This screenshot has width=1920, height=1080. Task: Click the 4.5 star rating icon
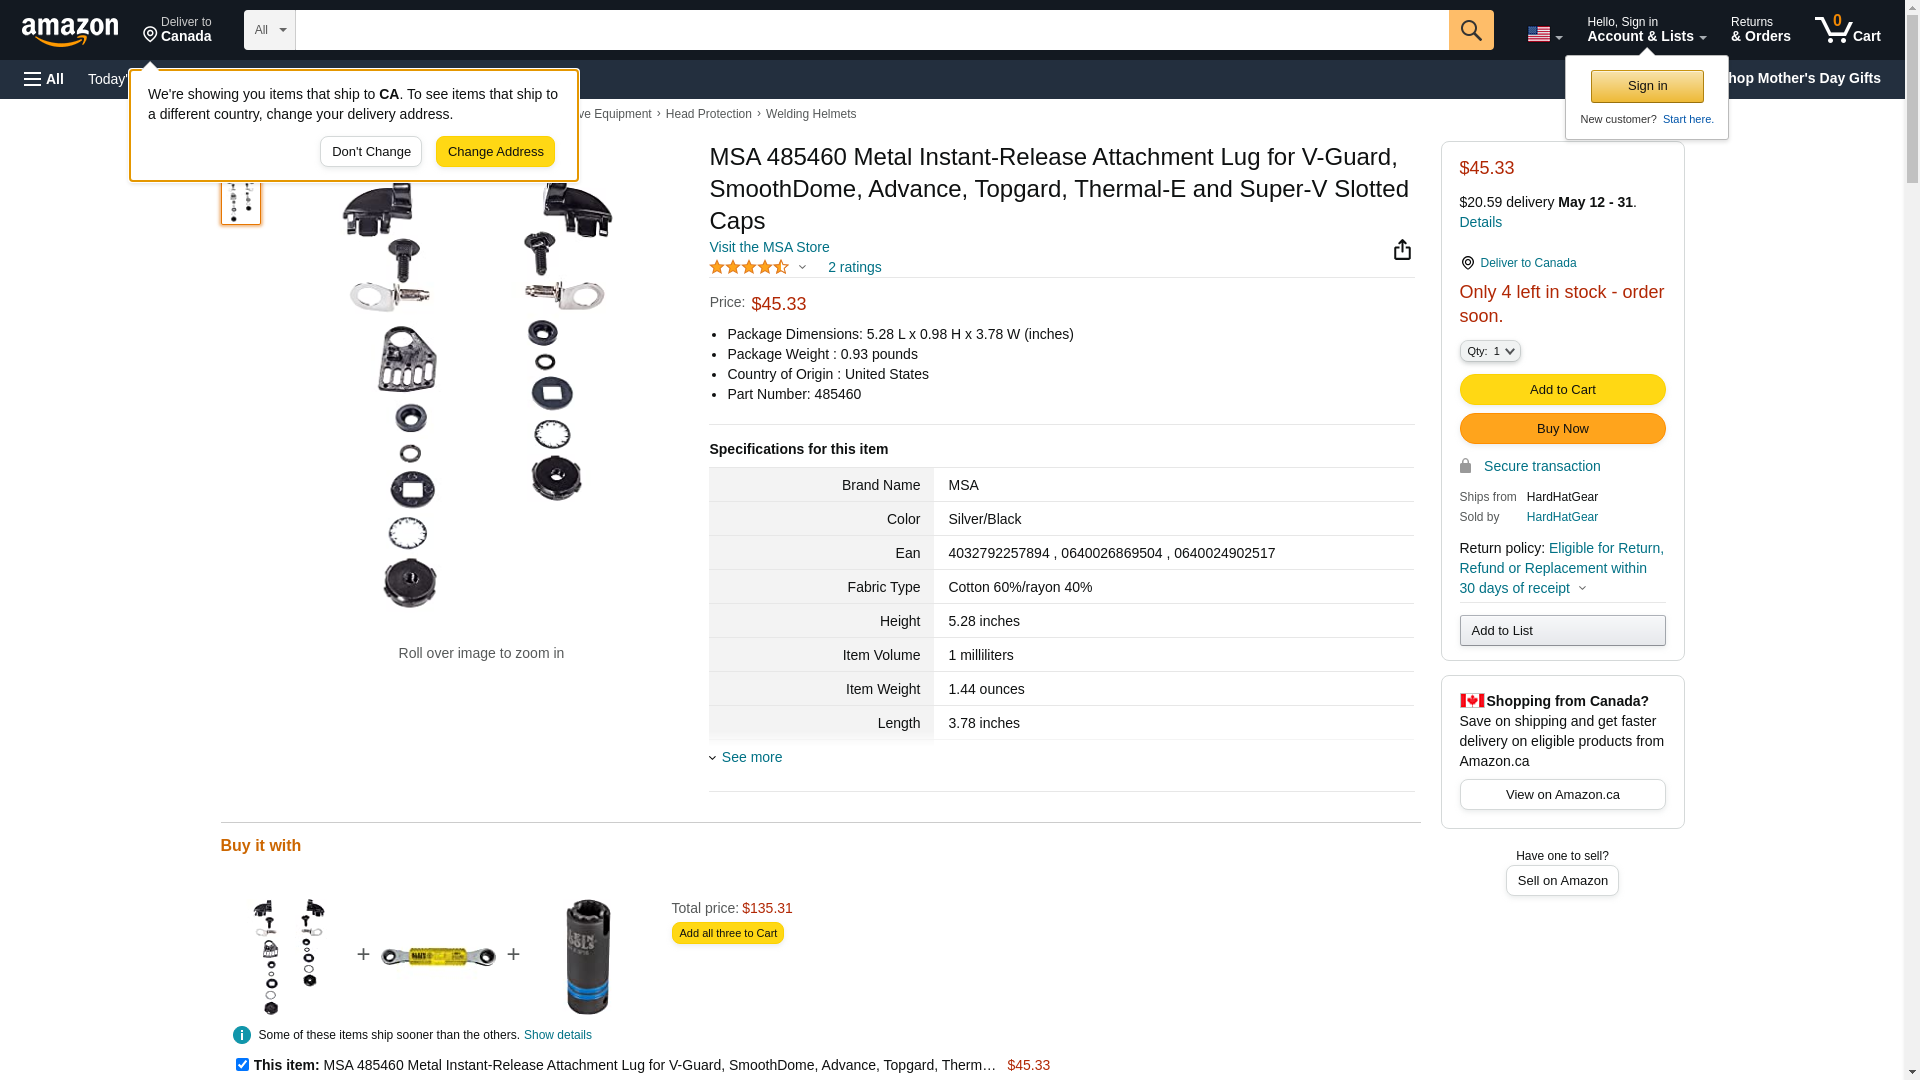click(x=750, y=267)
